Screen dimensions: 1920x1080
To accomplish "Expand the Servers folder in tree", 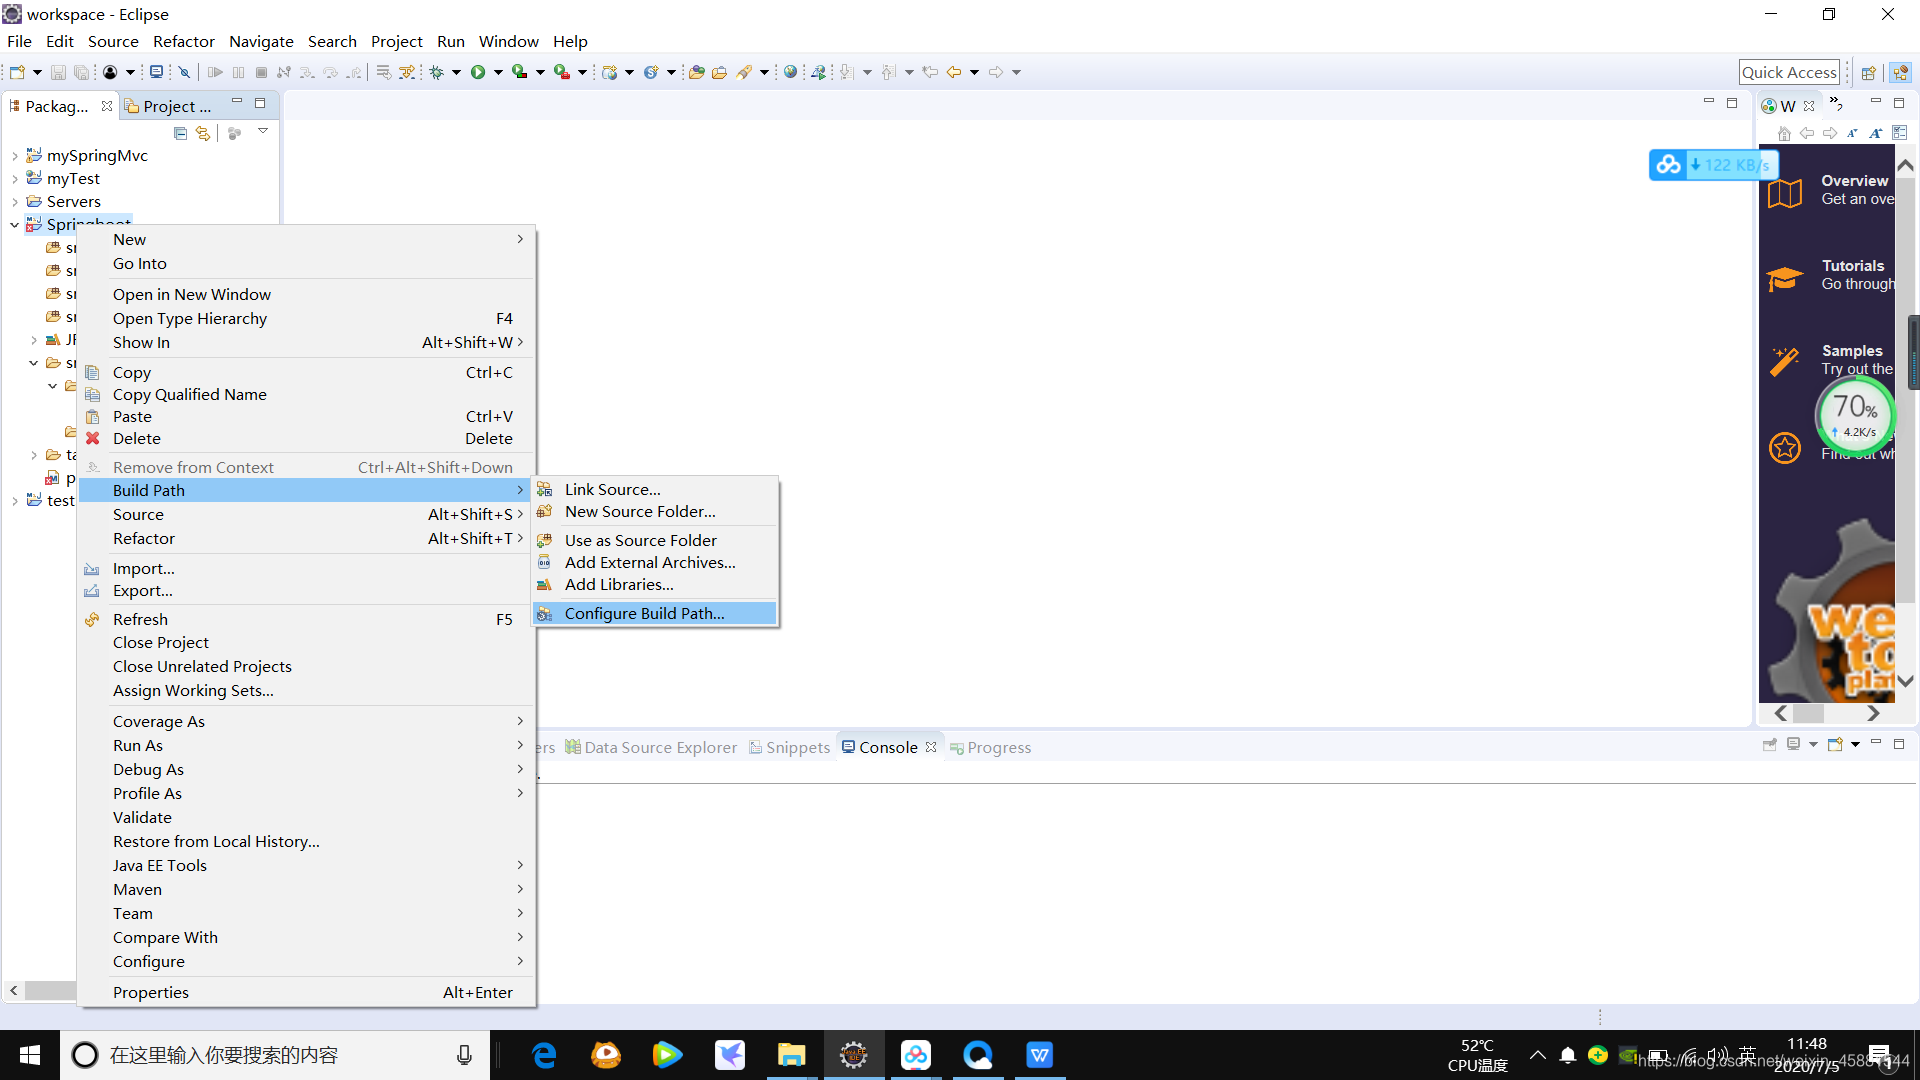I will (15, 202).
